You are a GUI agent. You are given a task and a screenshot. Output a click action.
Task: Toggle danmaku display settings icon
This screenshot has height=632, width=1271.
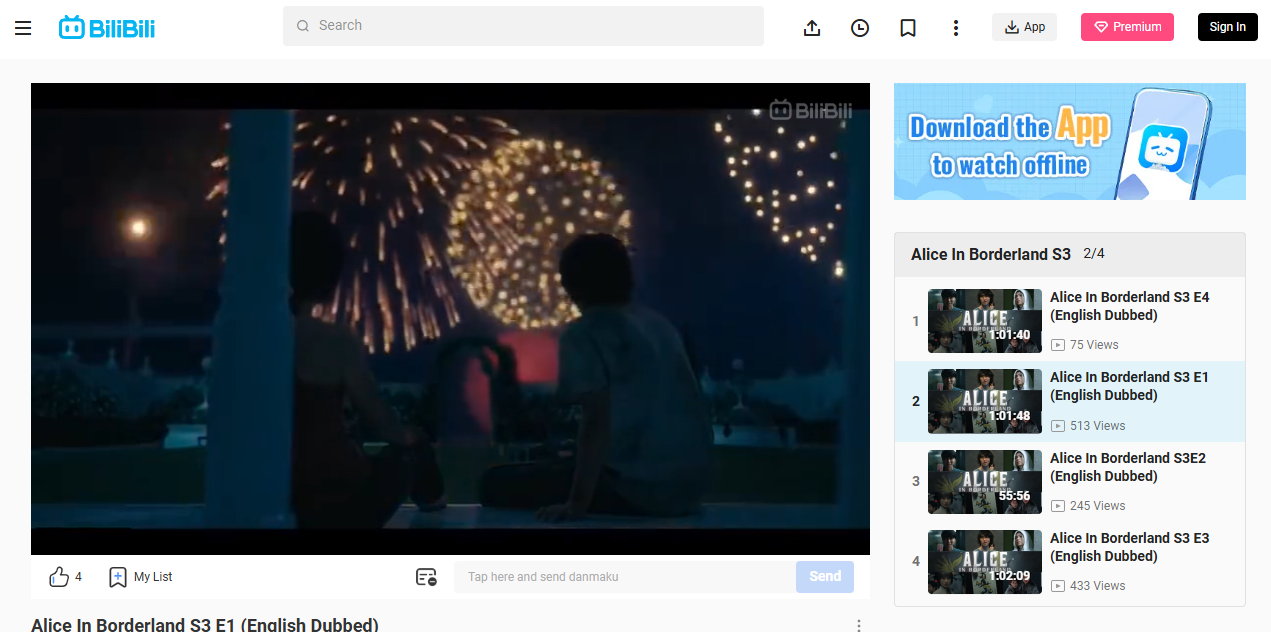tap(427, 577)
